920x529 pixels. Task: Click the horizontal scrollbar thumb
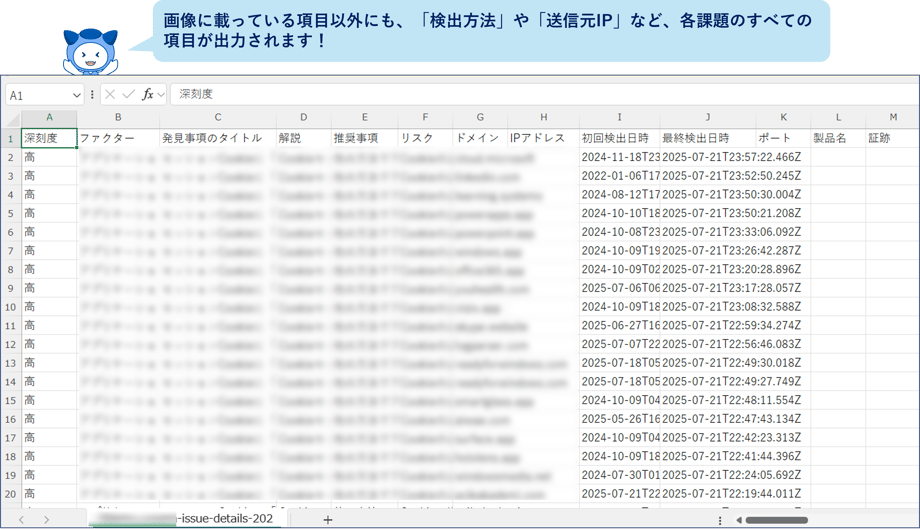pyautogui.click(x=776, y=520)
